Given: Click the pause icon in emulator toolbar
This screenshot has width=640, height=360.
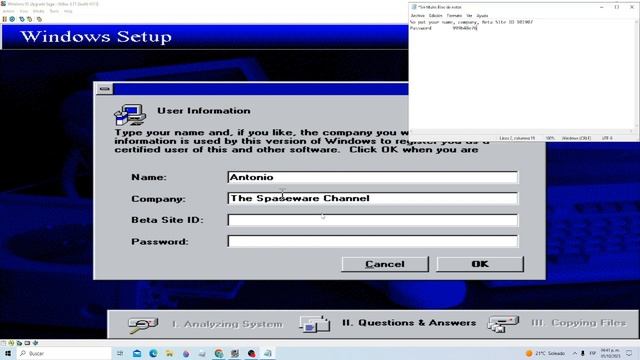Looking at the screenshot, I should pyautogui.click(x=5, y=19).
